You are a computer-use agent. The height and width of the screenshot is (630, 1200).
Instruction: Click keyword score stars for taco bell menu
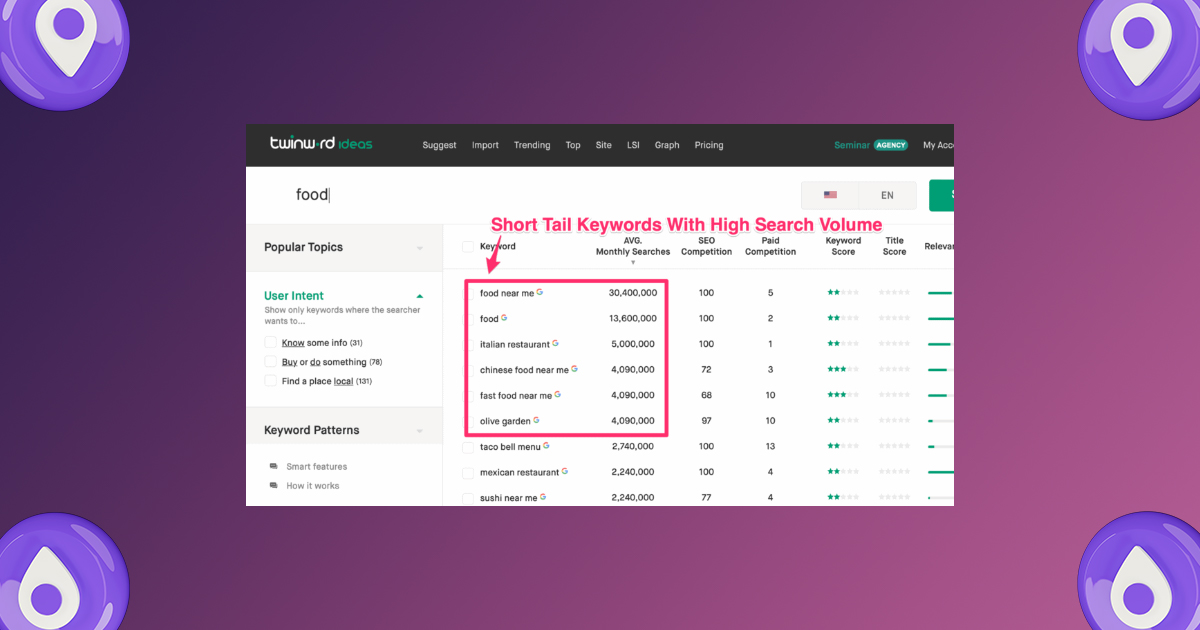pos(843,446)
